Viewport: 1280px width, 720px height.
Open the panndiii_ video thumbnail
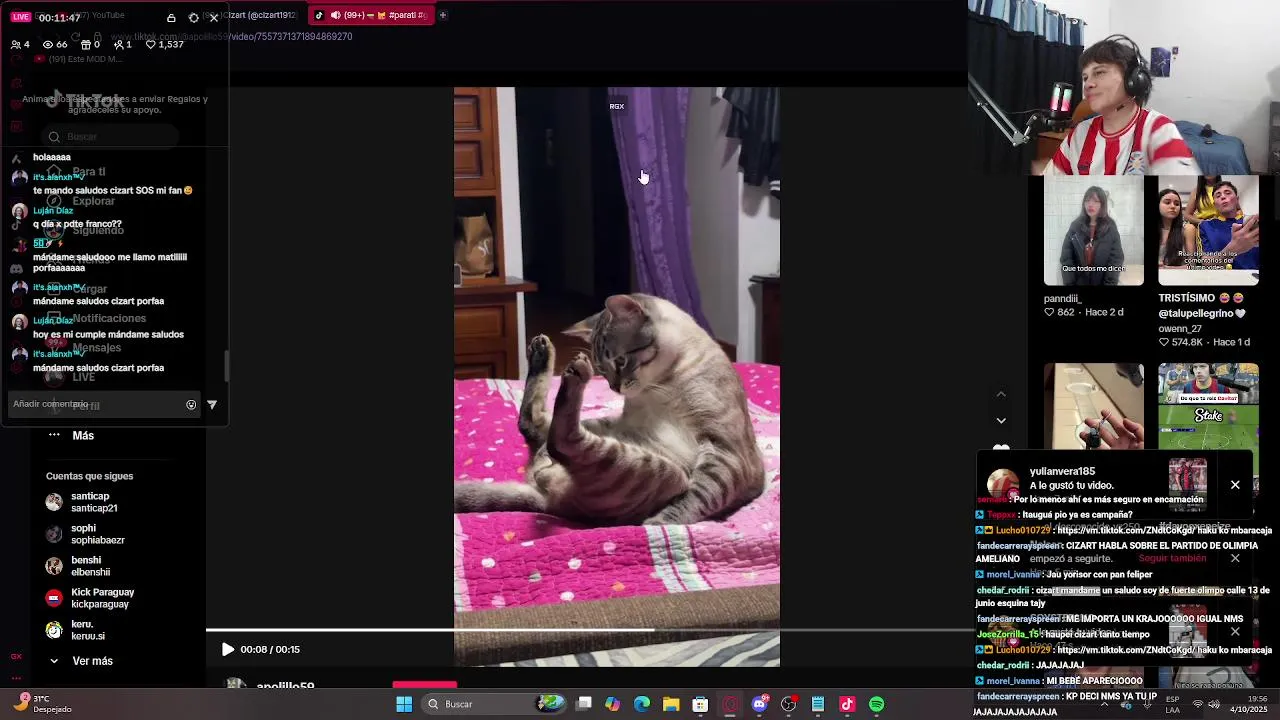click(1094, 231)
